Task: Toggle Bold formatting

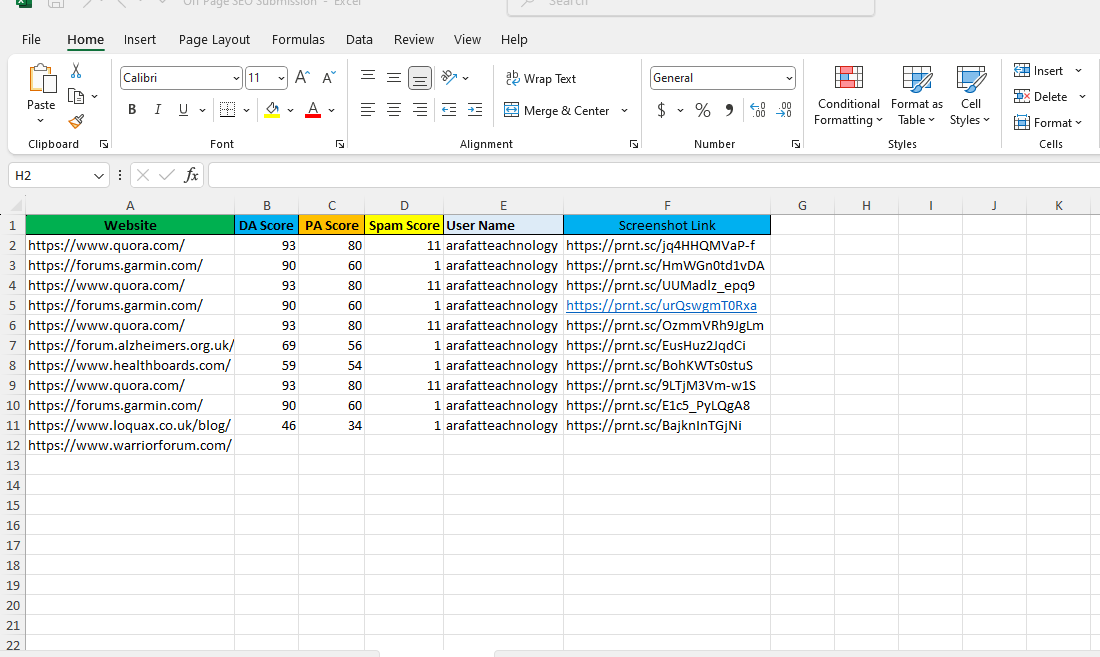Action: point(132,109)
